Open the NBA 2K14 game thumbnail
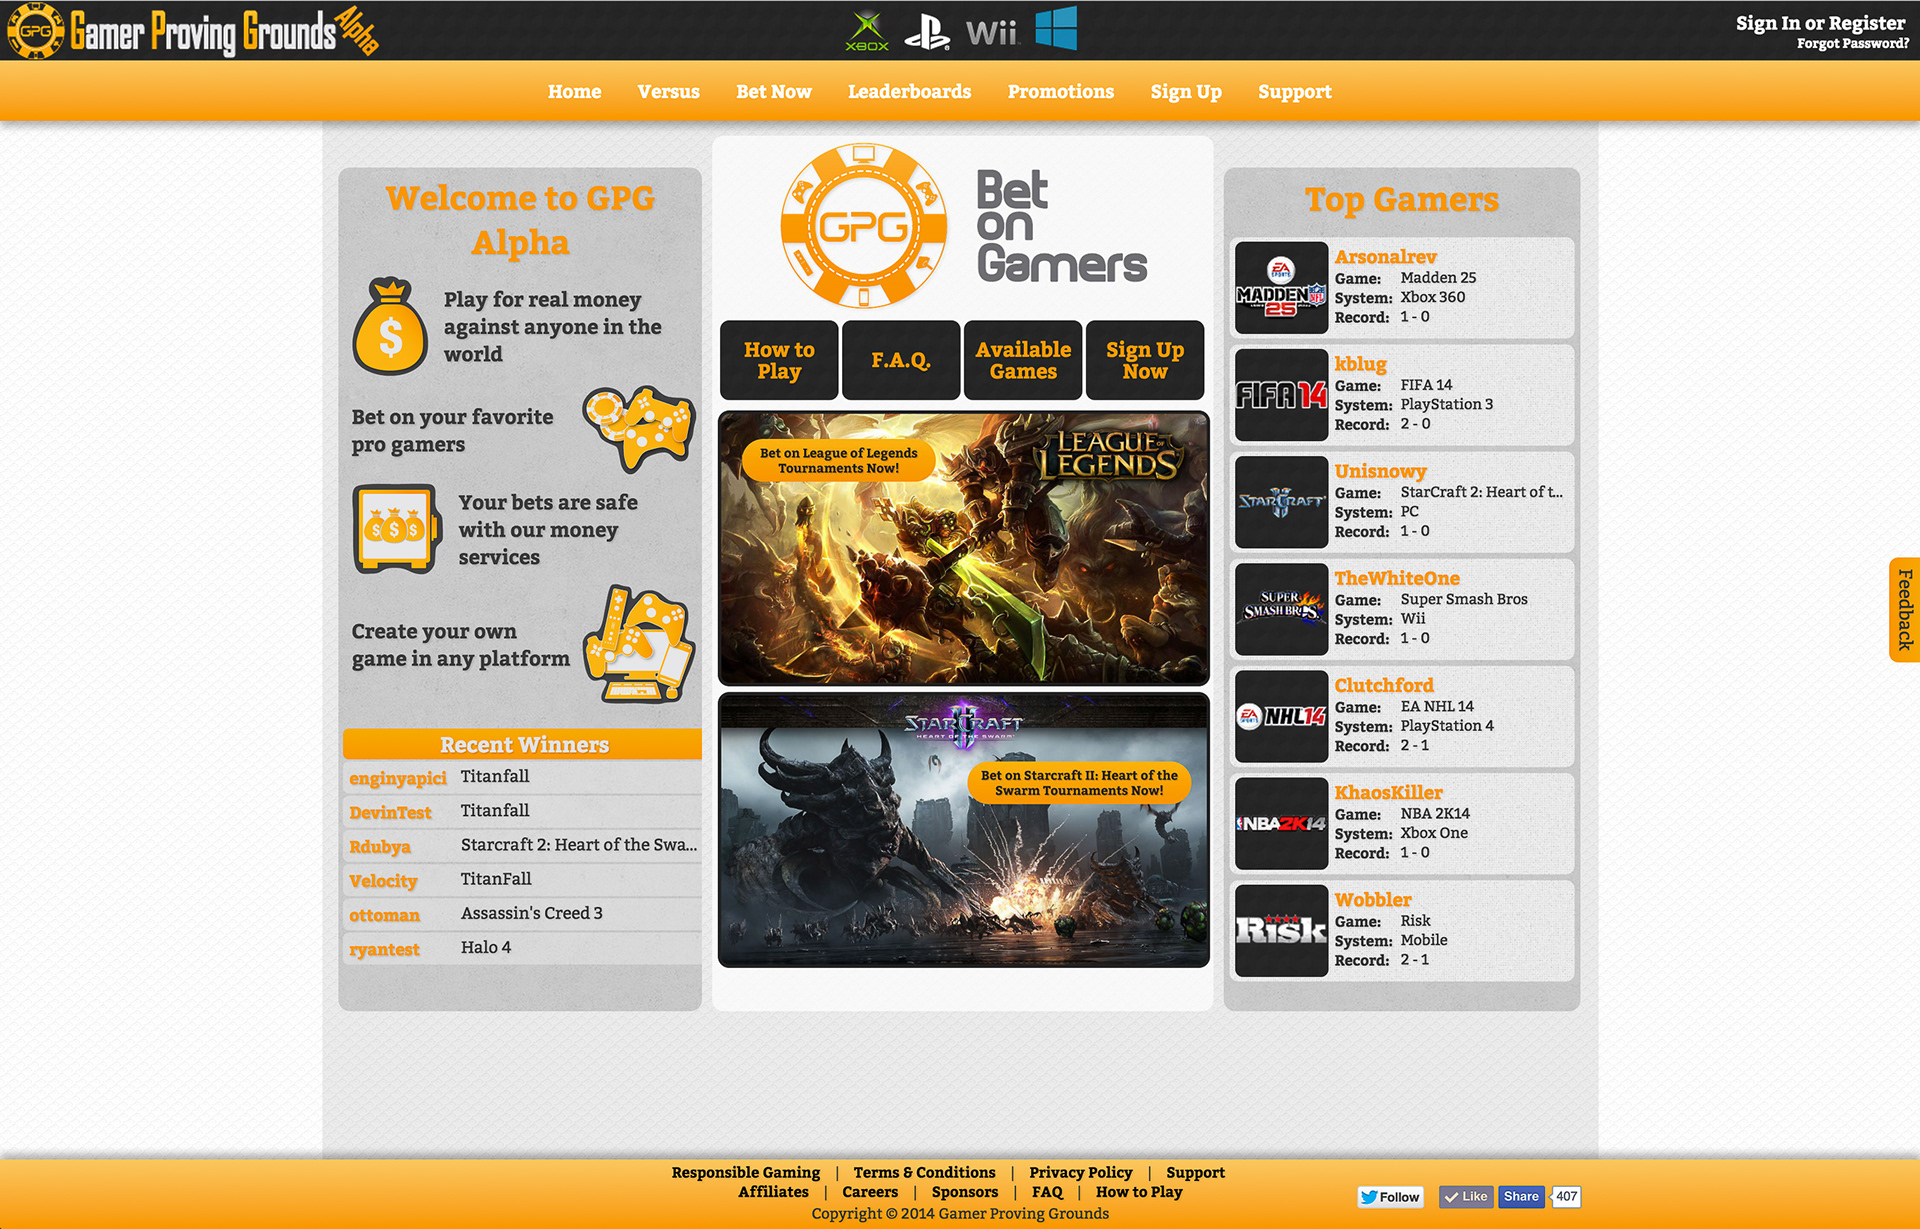 [x=1281, y=823]
